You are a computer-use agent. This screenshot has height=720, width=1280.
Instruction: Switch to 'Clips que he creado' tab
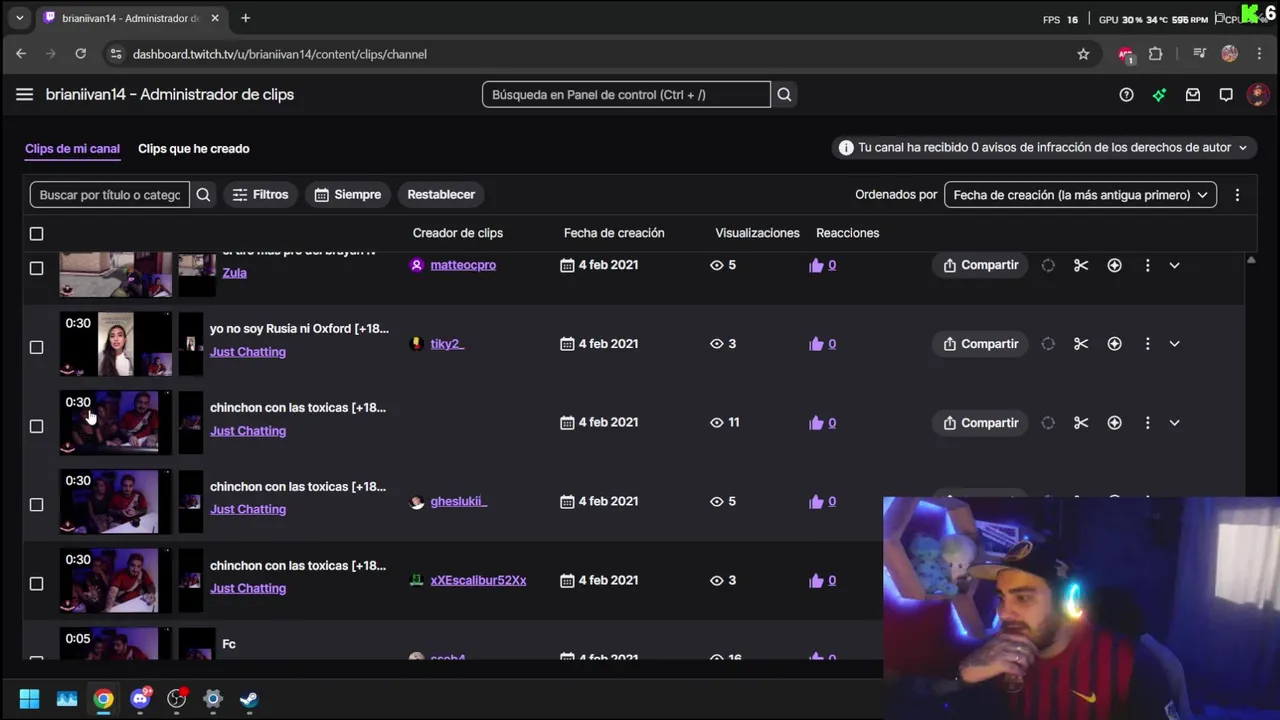[194, 148]
